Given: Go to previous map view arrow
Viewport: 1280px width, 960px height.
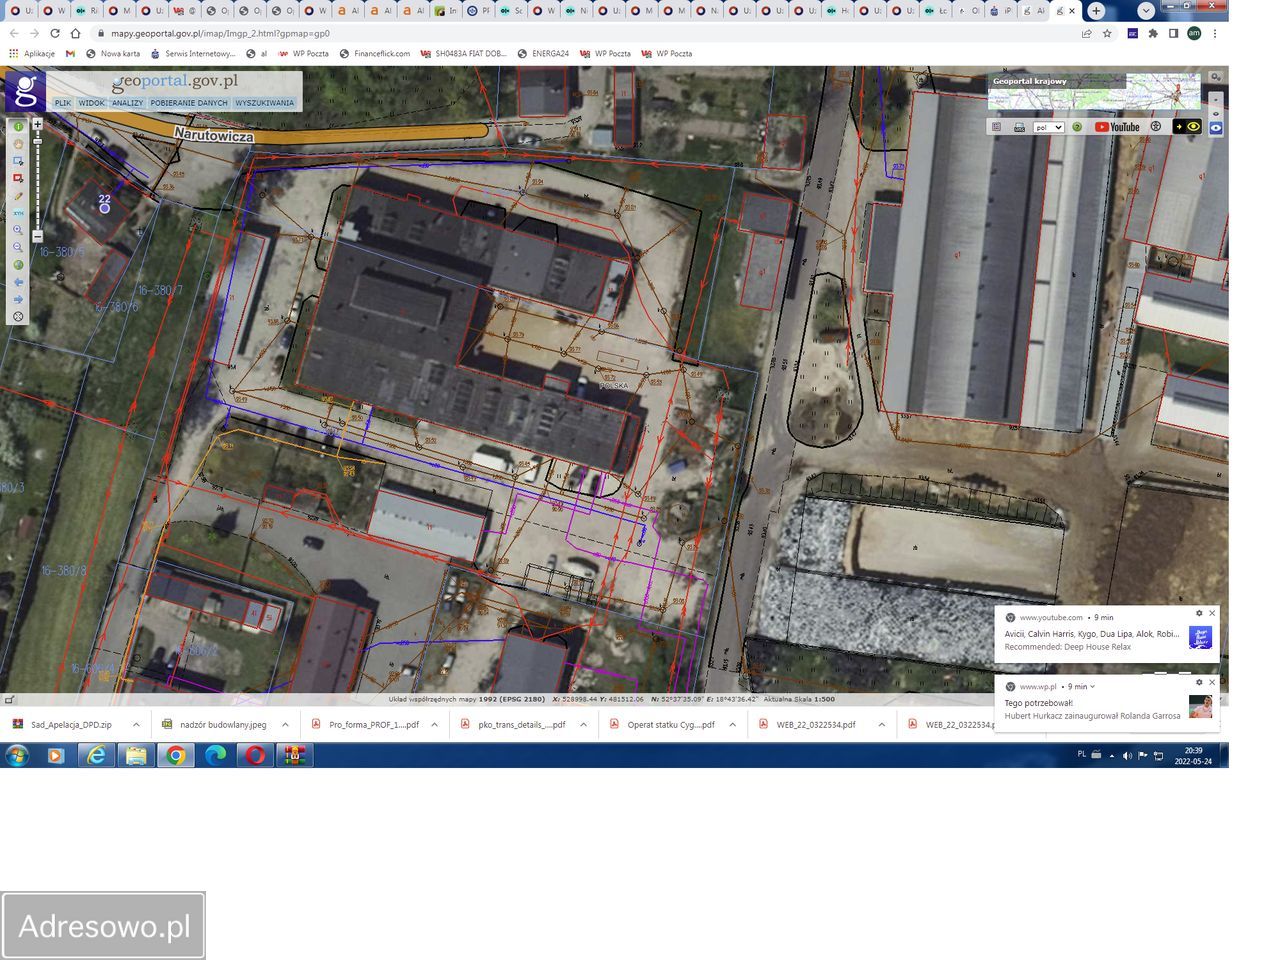Looking at the screenshot, I should tap(18, 282).
